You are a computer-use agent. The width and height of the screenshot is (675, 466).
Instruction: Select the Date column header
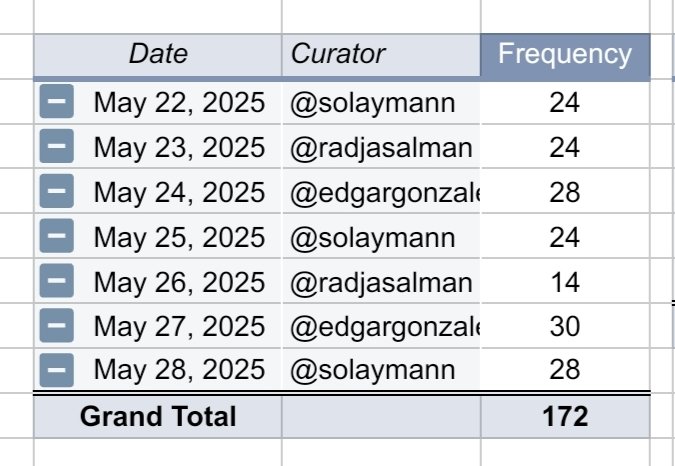click(158, 54)
